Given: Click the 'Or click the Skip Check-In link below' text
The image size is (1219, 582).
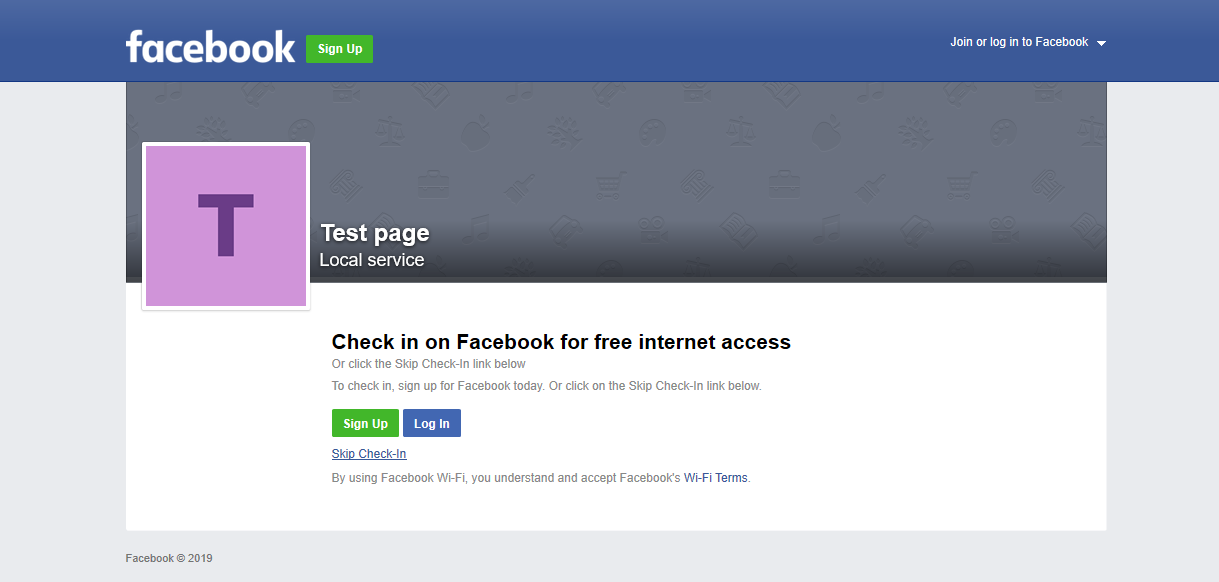Looking at the screenshot, I should click(x=428, y=364).
